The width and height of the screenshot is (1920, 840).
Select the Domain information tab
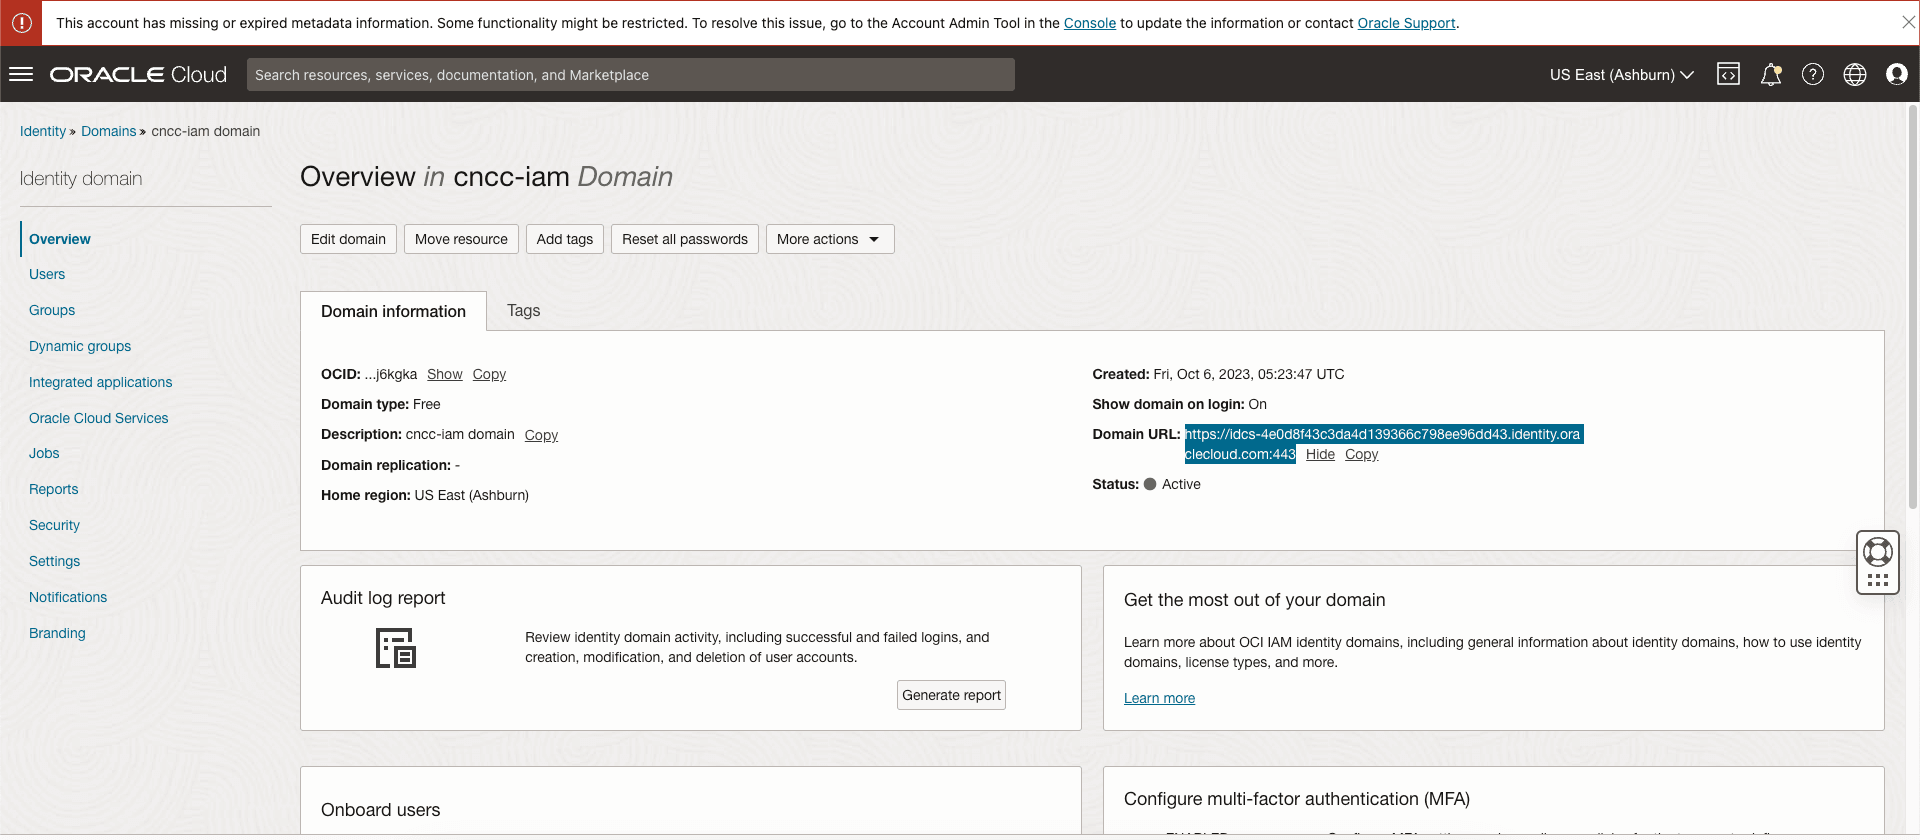[393, 311]
